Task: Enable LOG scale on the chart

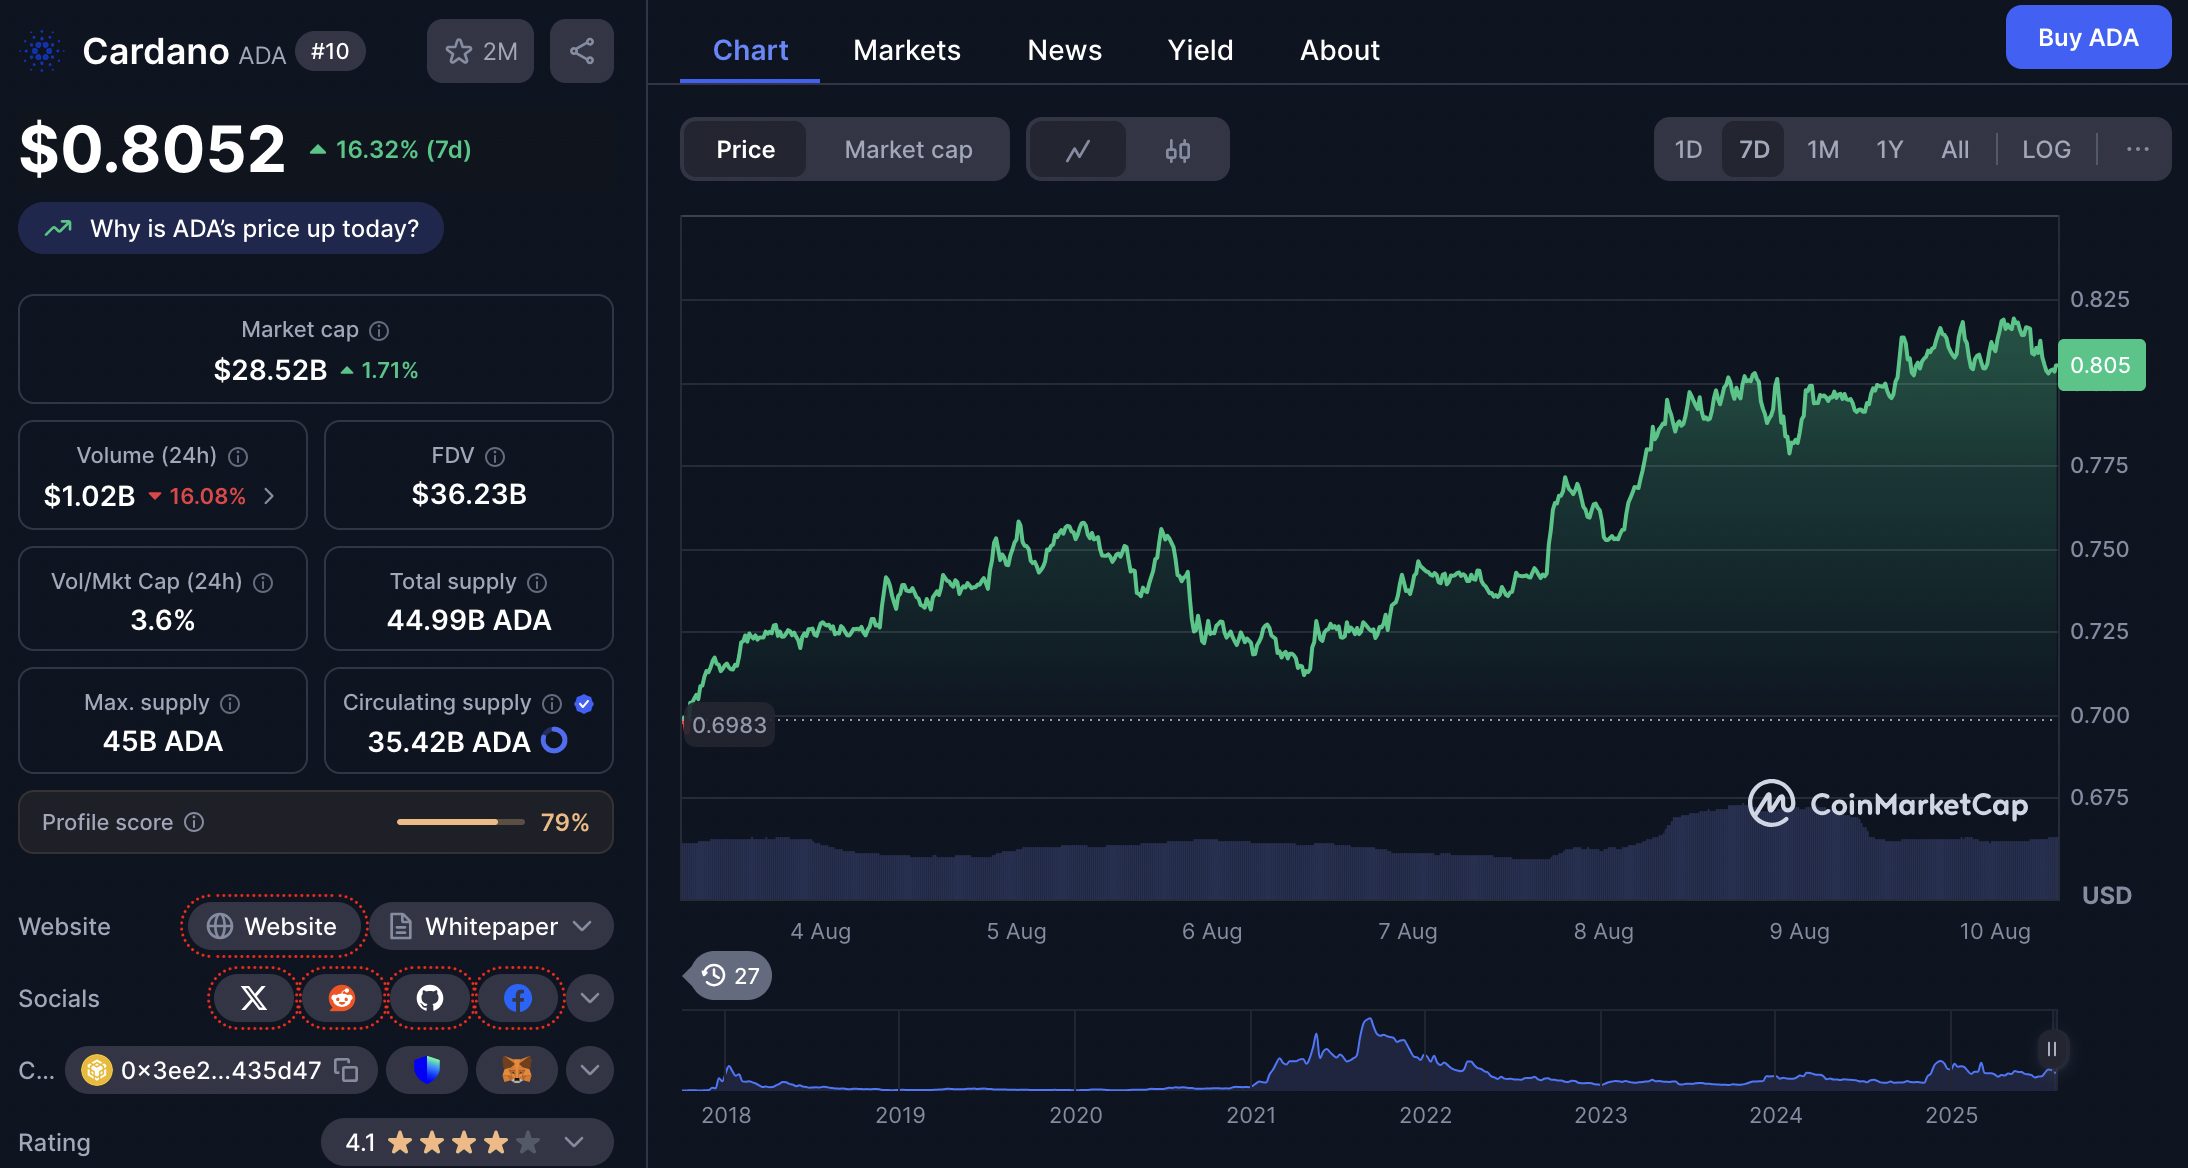Action: [2046, 149]
